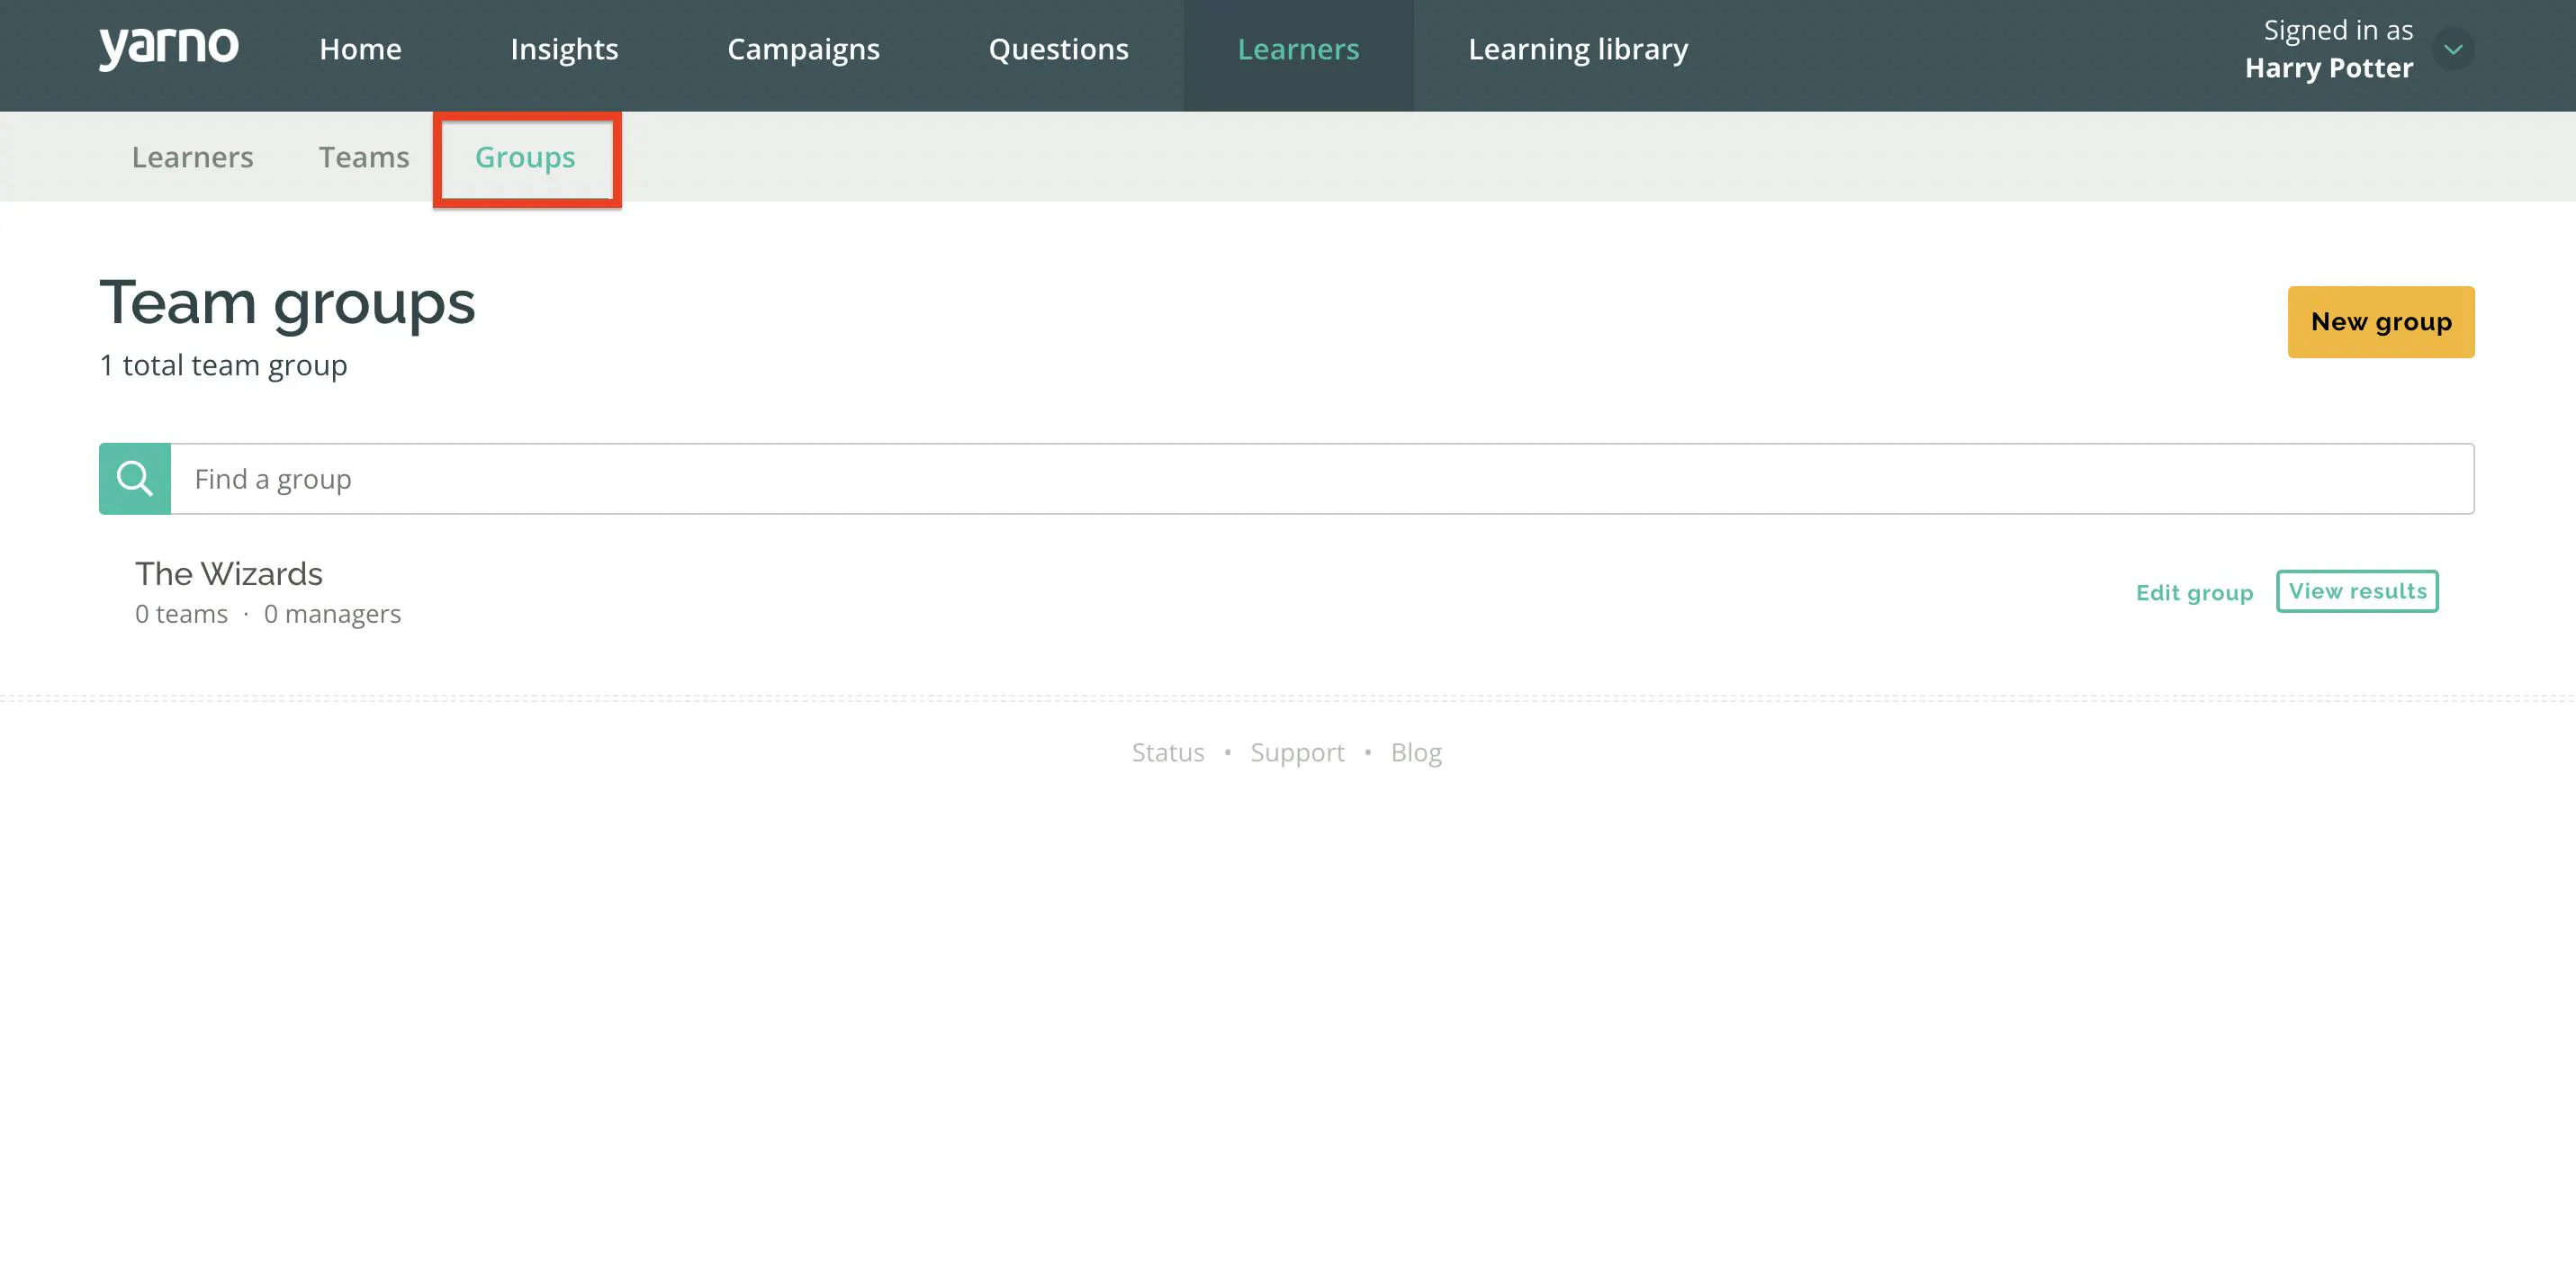
Task: Click the New group button
Action: click(2380, 322)
